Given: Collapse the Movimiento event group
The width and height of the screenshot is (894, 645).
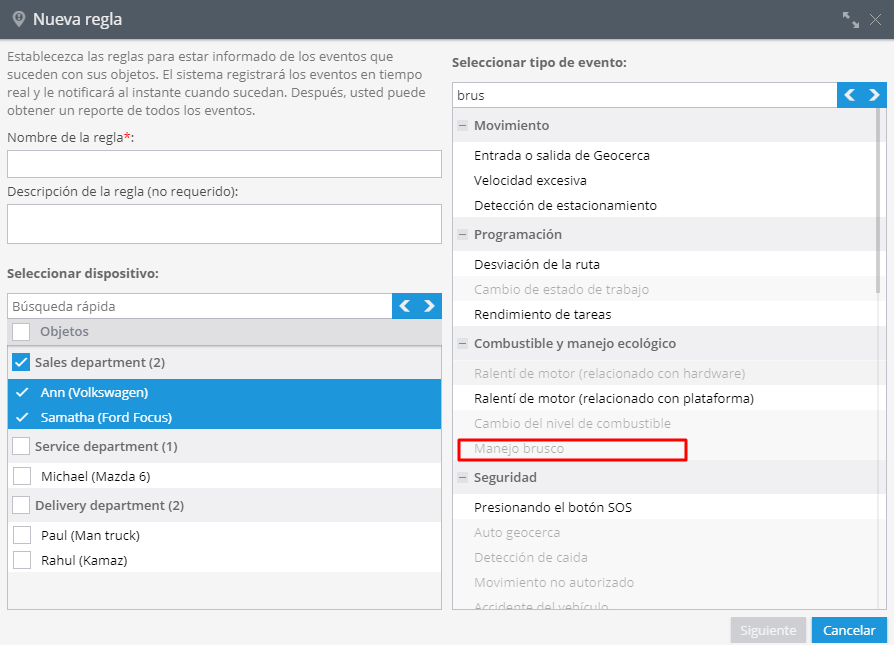Looking at the screenshot, I should 462,125.
